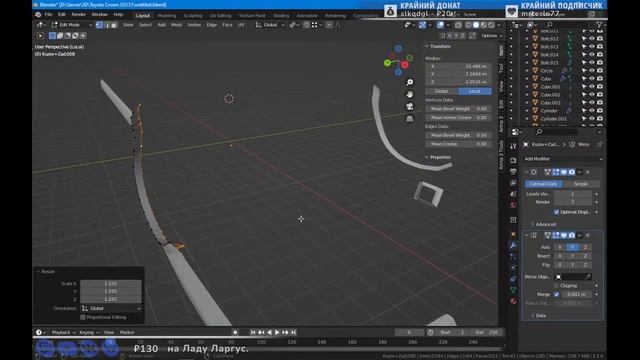Switch transform to Local button
The width and height of the screenshot is (640, 360).
(475, 91)
